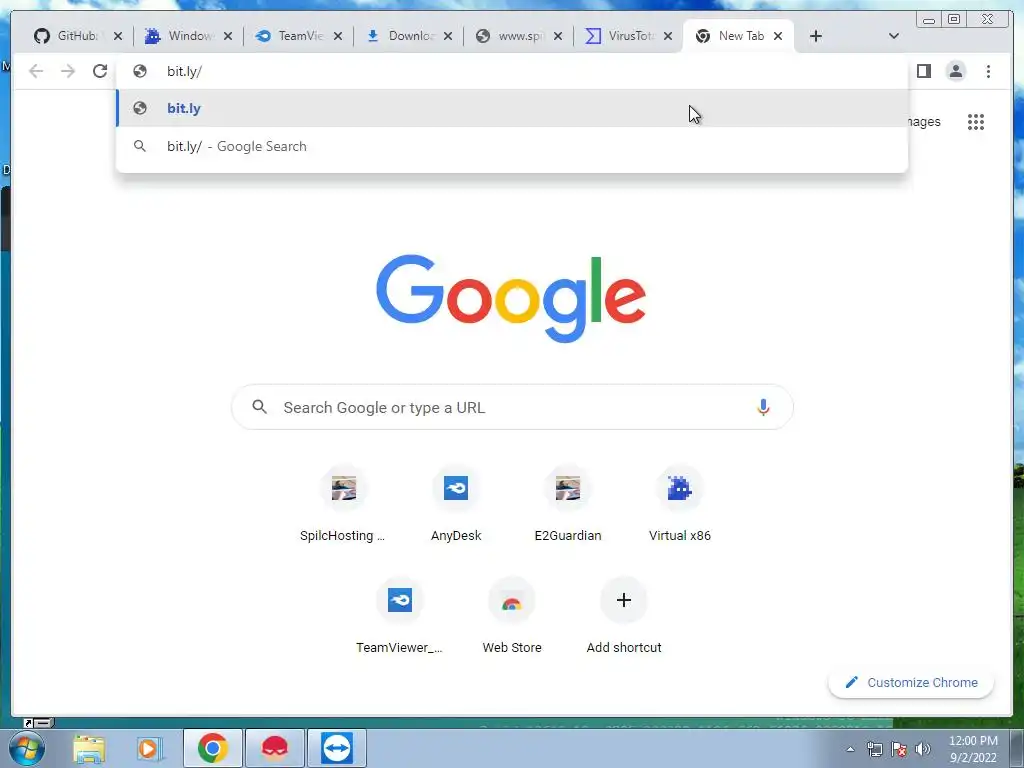This screenshot has width=1024, height=768.
Task: Open TeamViewer from the taskbar
Action: 337,748
